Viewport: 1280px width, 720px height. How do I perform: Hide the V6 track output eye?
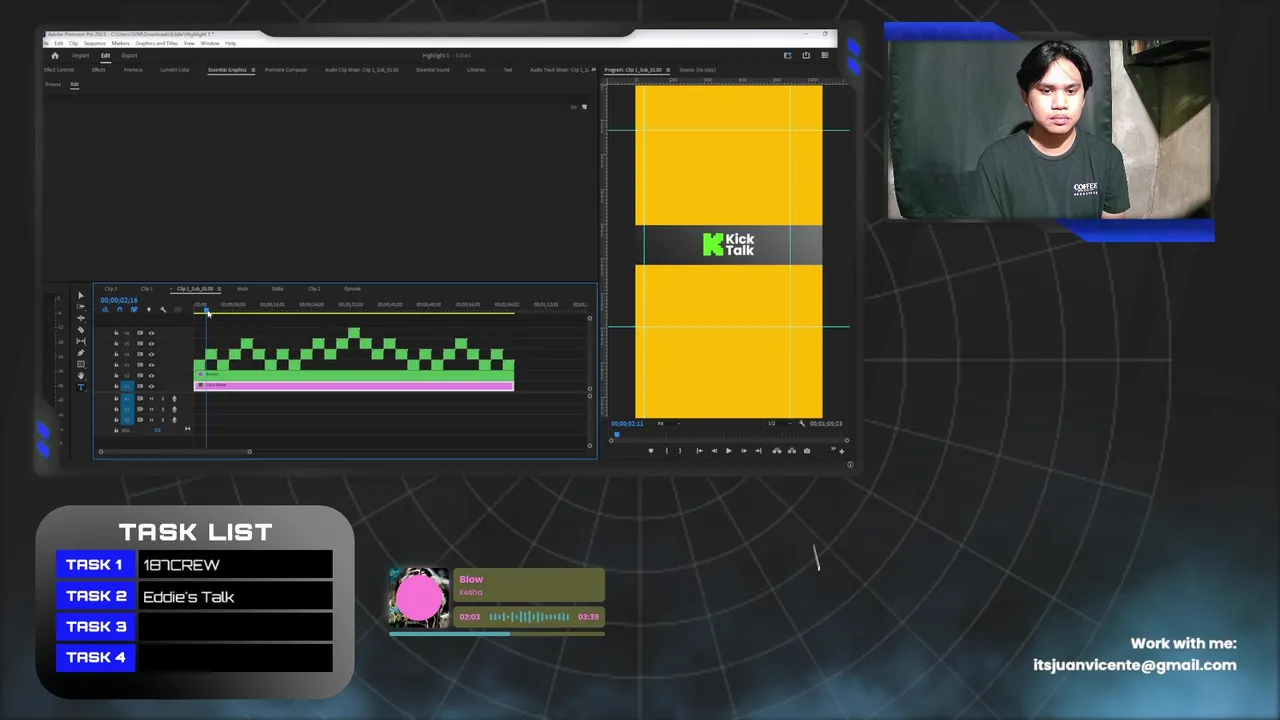click(x=151, y=333)
